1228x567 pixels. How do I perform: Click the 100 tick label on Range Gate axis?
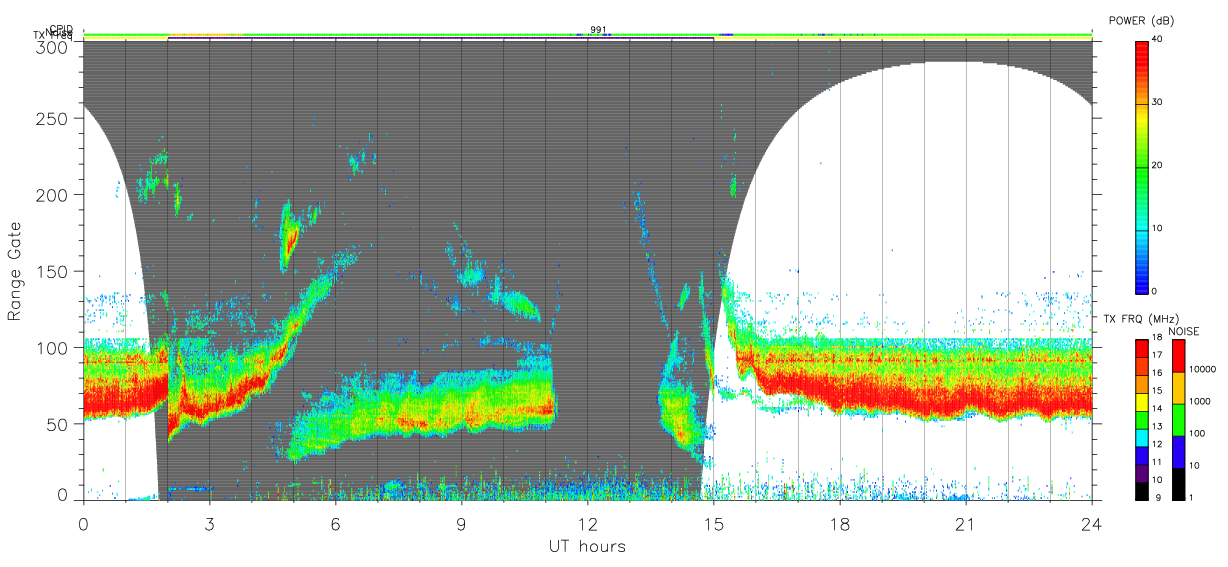(x=53, y=348)
